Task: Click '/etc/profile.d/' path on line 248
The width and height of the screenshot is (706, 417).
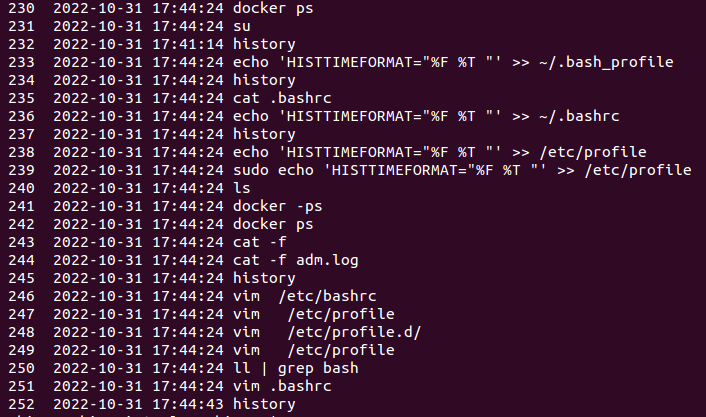Action: (x=354, y=332)
